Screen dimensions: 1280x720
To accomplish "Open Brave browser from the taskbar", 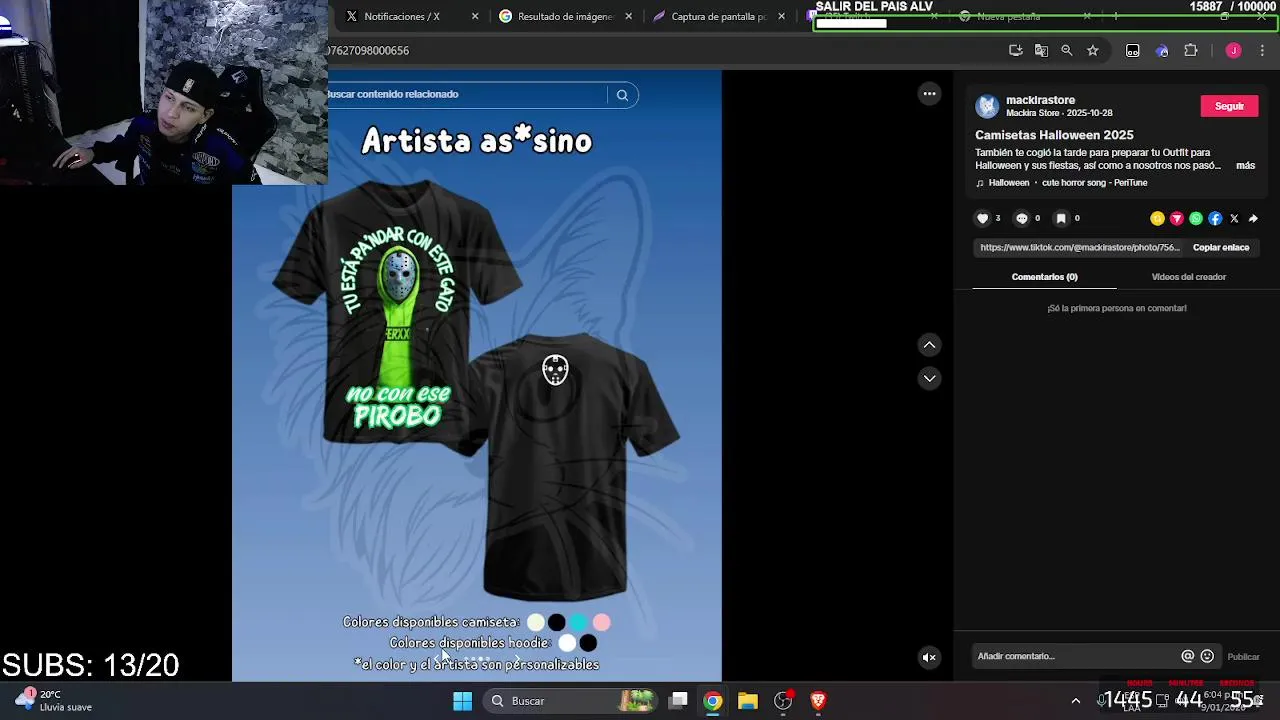I will click(x=818, y=701).
